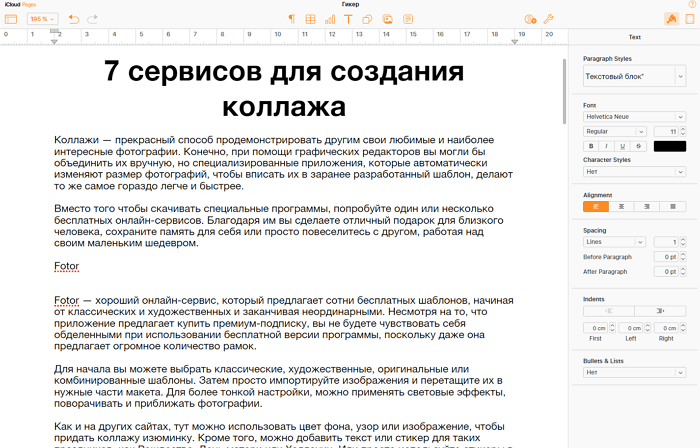The image size is (700, 448).
Task: Click the Undo arrow
Action: pos(74,19)
